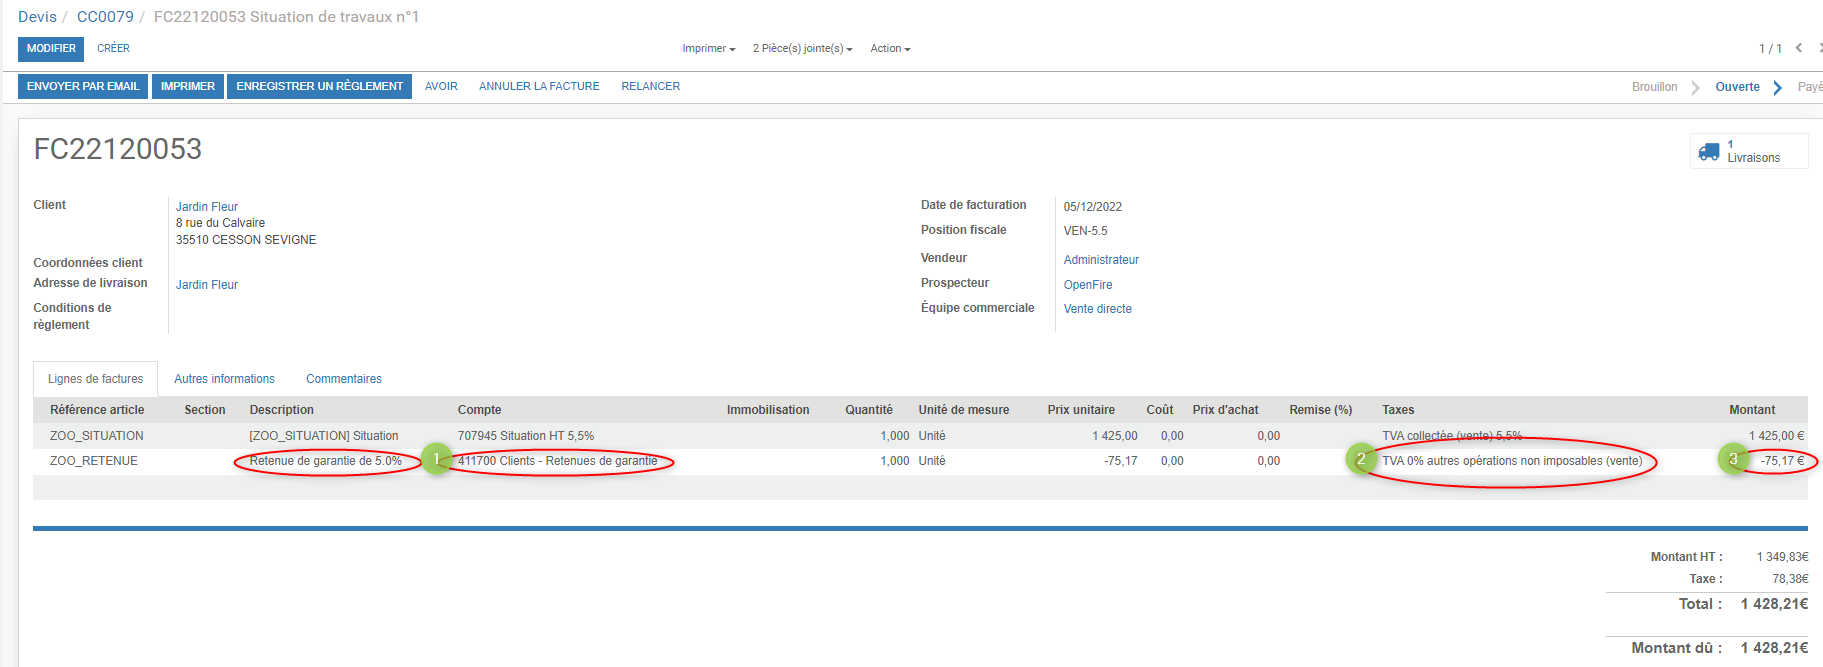This screenshot has height=667, width=1823.
Task: Switch to Lignes de factures tab
Action: click(x=95, y=379)
